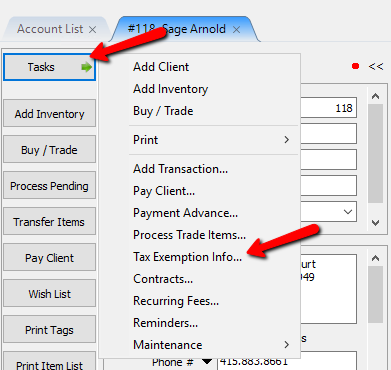Image resolution: width=391 pixels, height=370 pixels.
Task: Click the upper scrollbar down arrow
Action: tap(376, 222)
